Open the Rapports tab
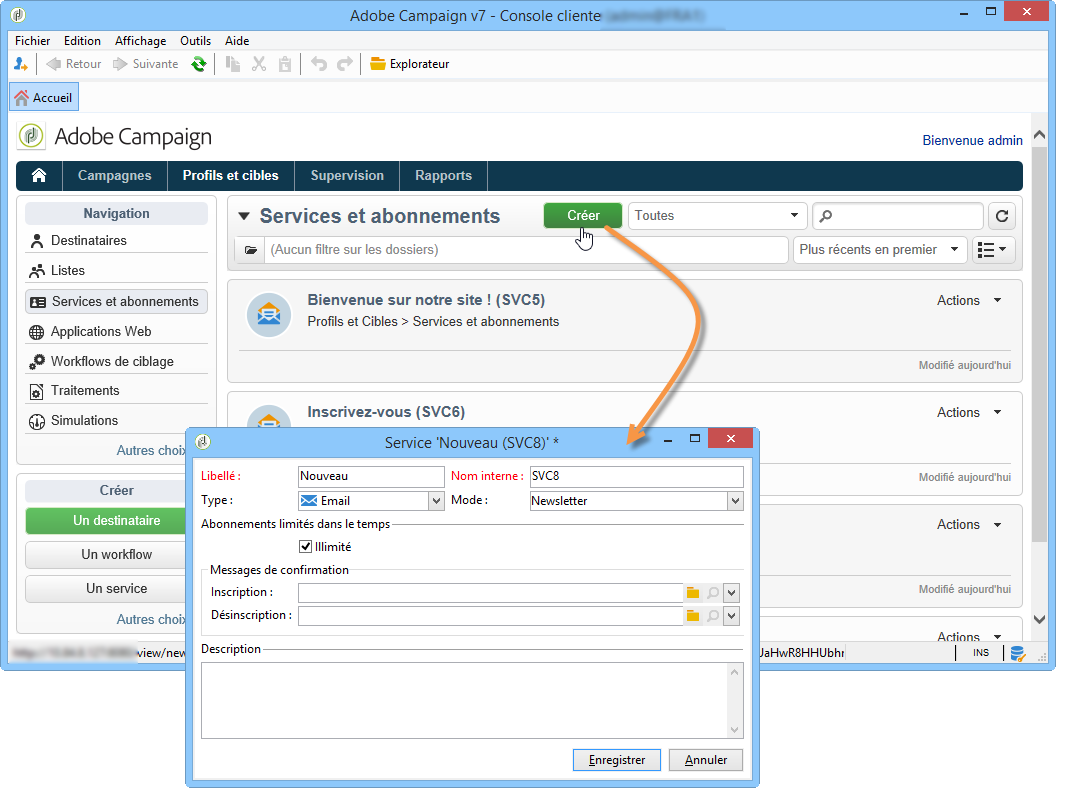The width and height of the screenshot is (1070, 788). click(444, 176)
